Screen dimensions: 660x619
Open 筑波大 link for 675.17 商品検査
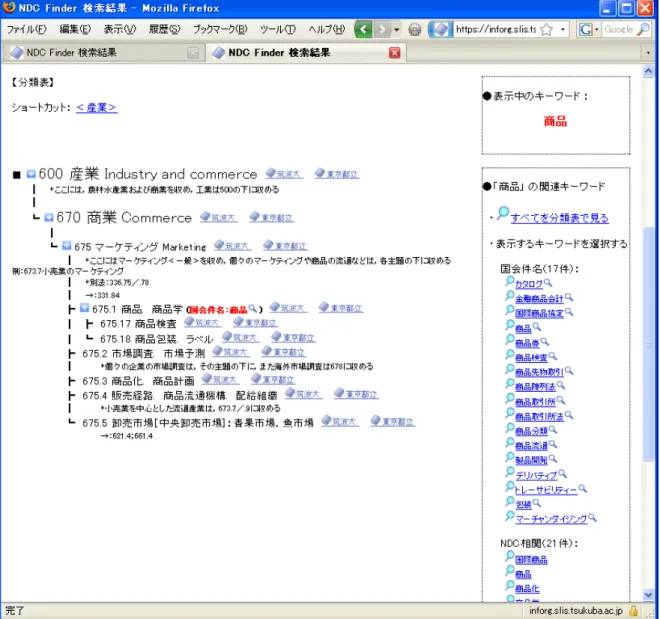pos(202,322)
